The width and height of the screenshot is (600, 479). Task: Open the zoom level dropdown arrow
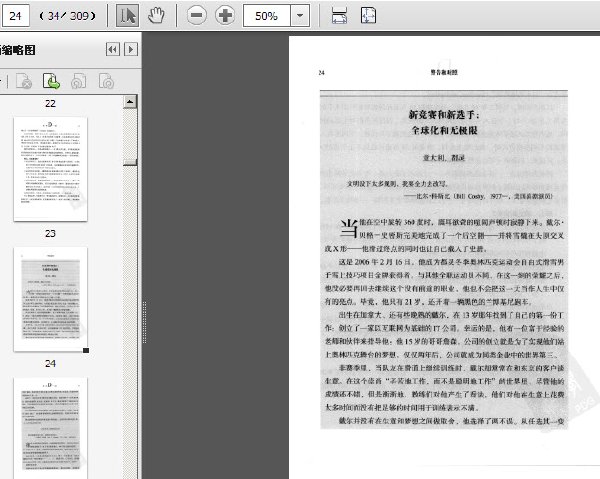tap(300, 16)
